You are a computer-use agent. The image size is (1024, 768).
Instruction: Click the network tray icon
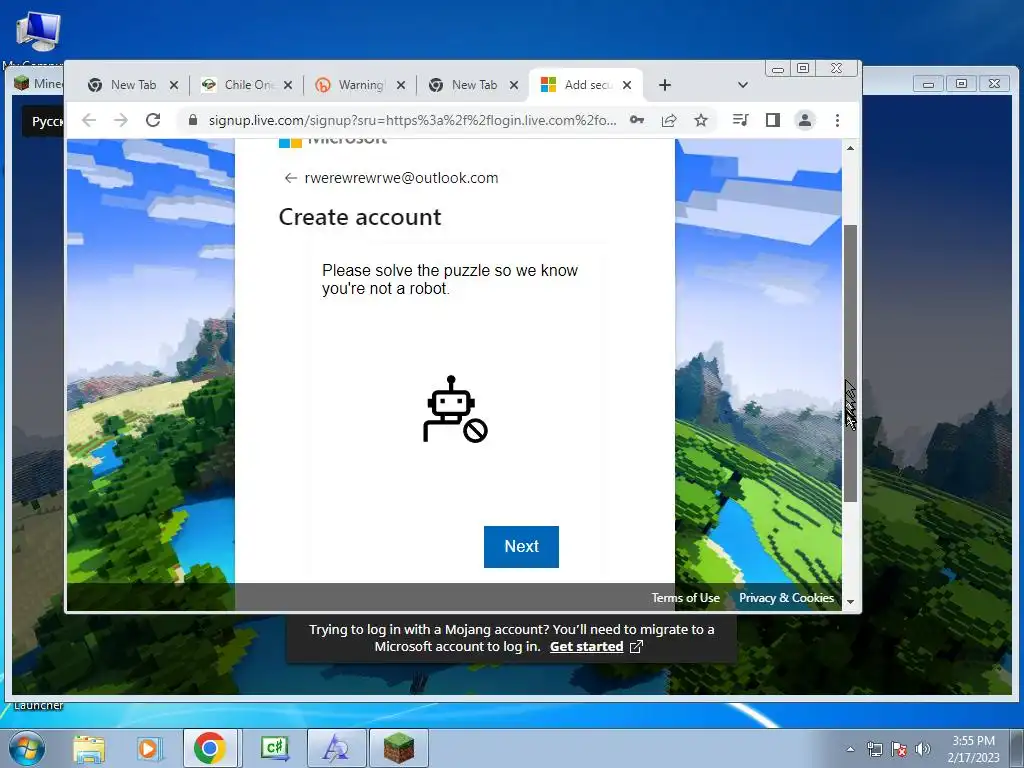tap(875, 749)
